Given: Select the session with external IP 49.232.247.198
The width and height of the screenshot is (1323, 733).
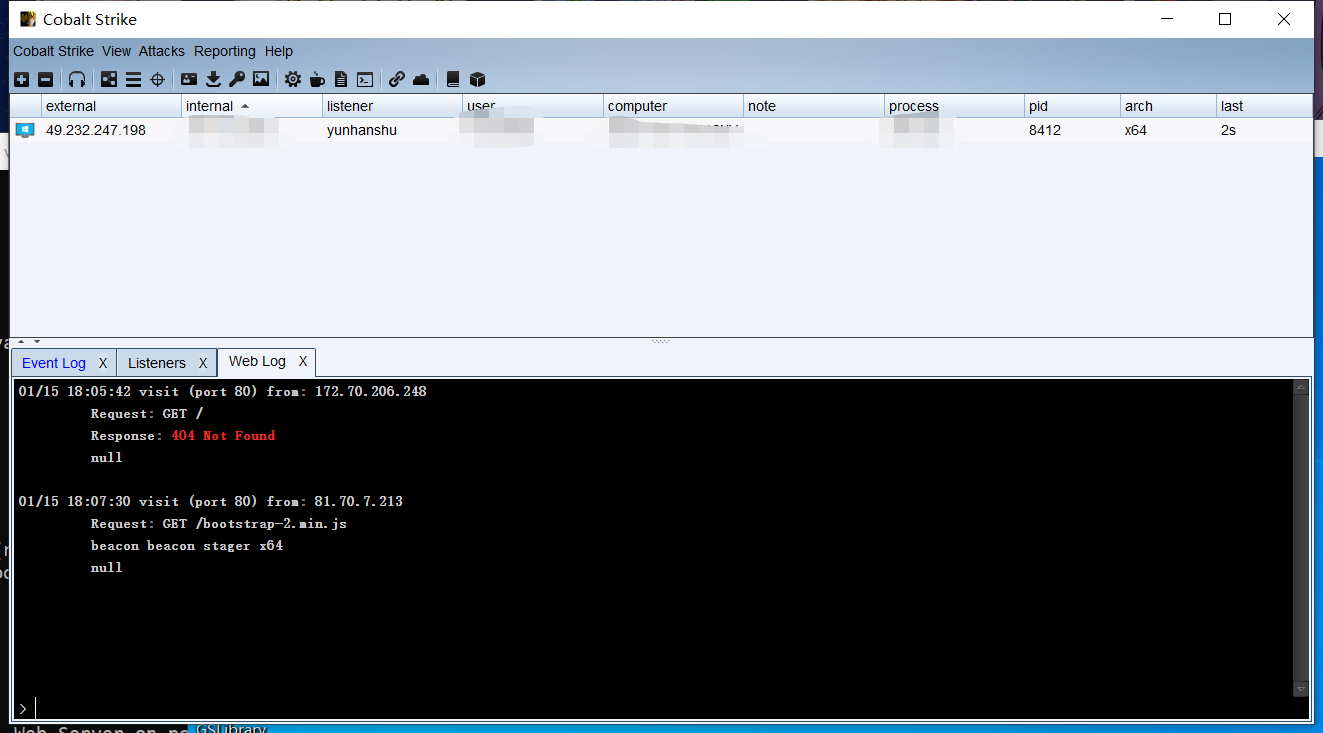Looking at the screenshot, I should [x=96, y=130].
